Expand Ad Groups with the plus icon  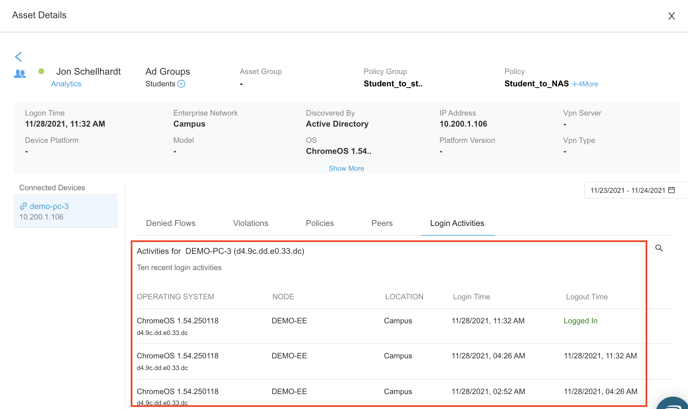(x=181, y=84)
